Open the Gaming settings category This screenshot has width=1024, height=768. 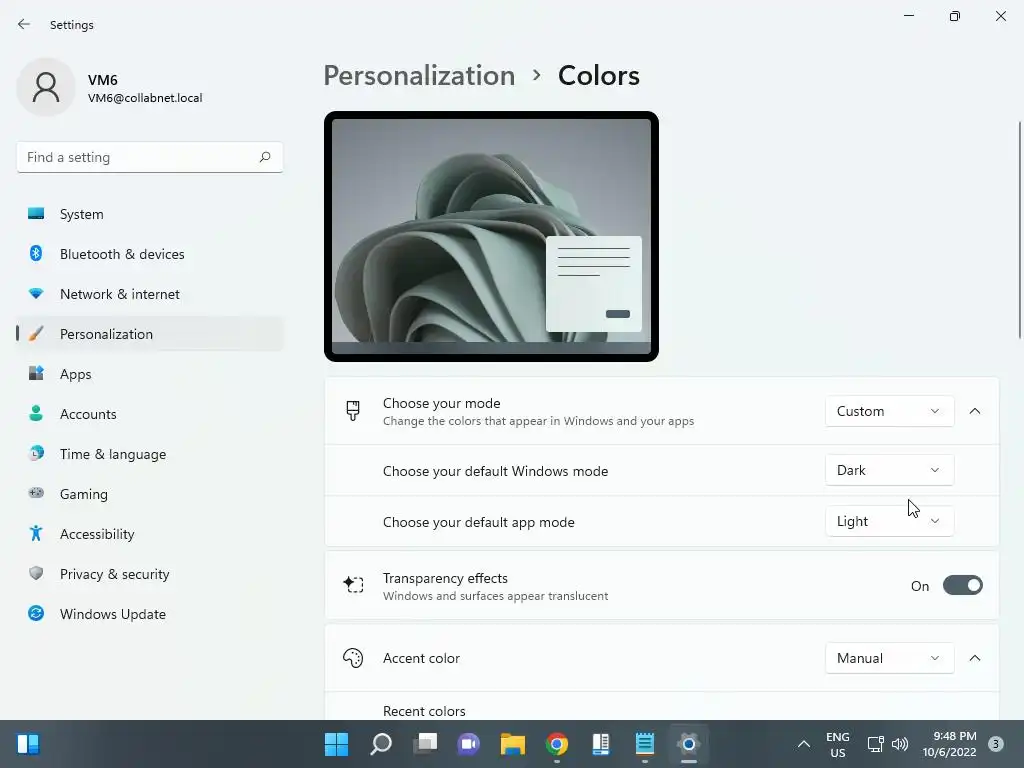(150, 494)
